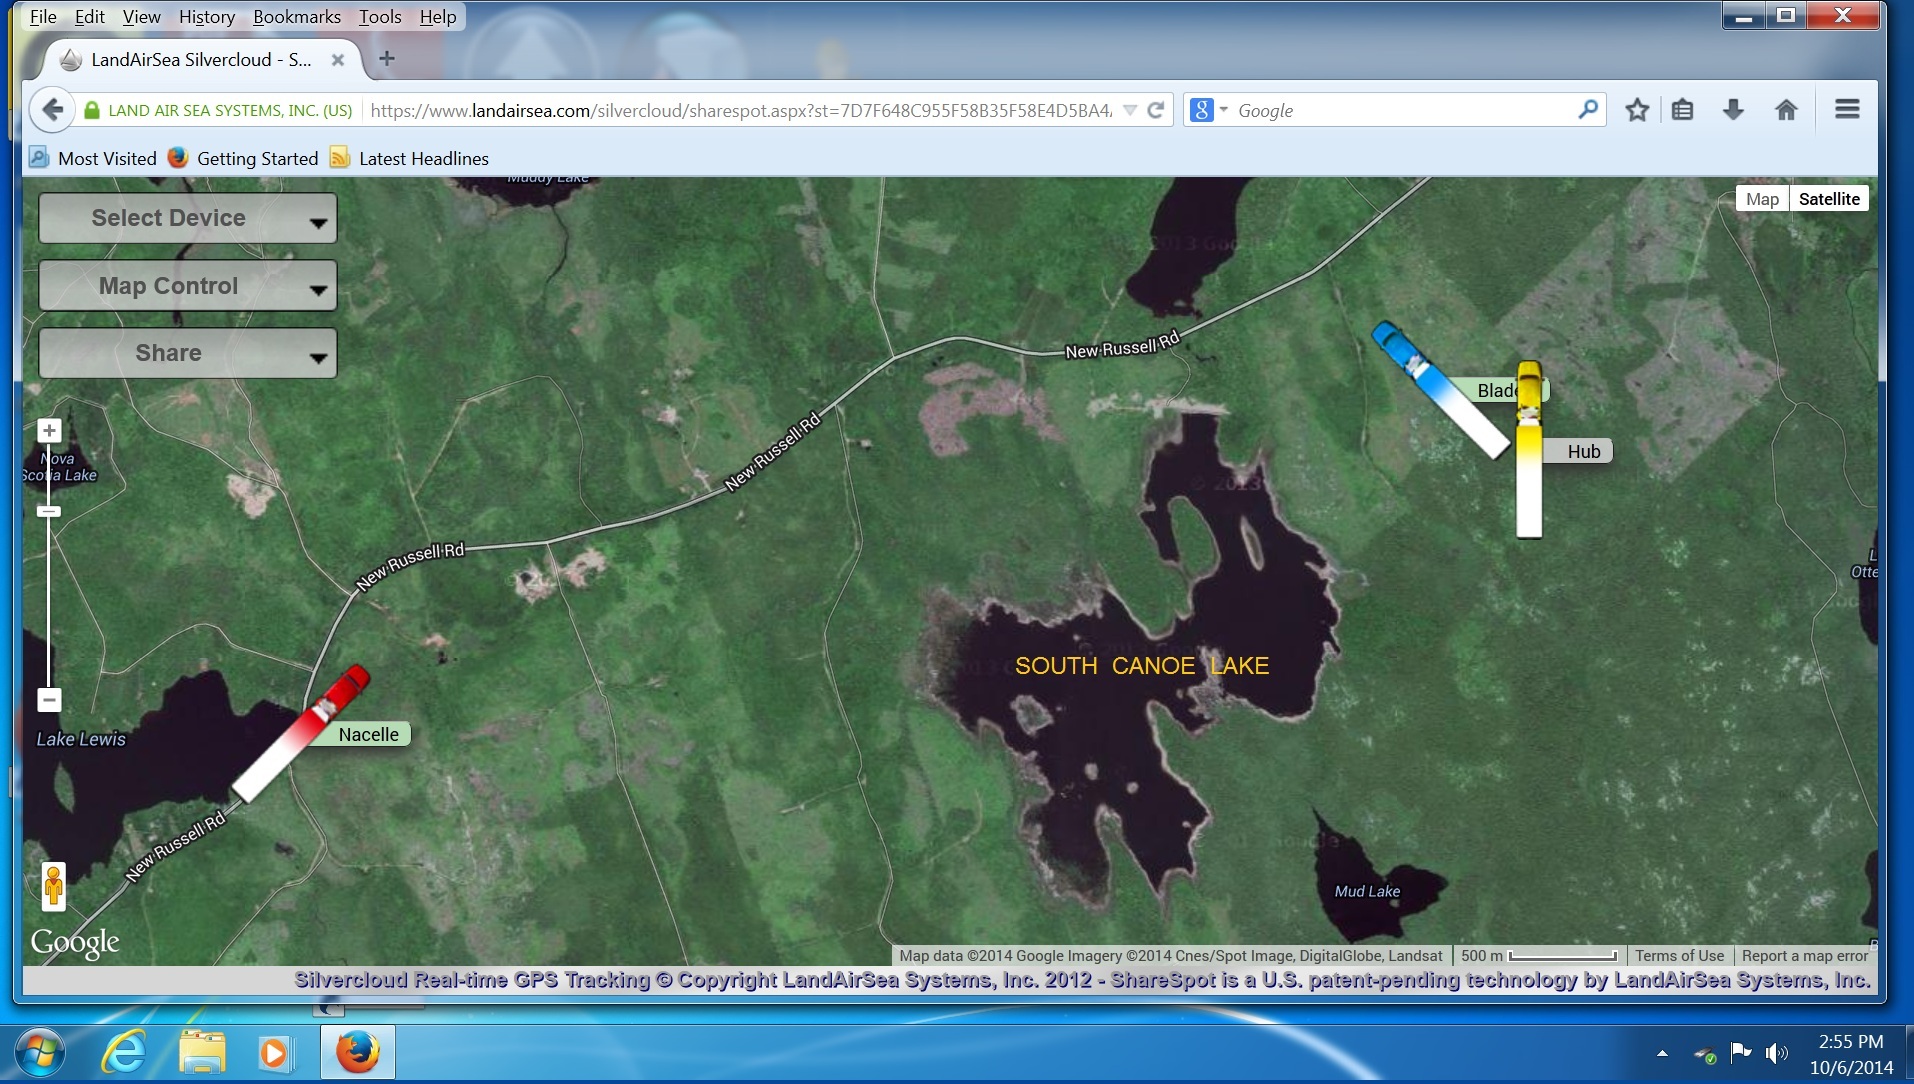The image size is (1914, 1084).
Task: Open the Edit menu
Action: [x=89, y=16]
